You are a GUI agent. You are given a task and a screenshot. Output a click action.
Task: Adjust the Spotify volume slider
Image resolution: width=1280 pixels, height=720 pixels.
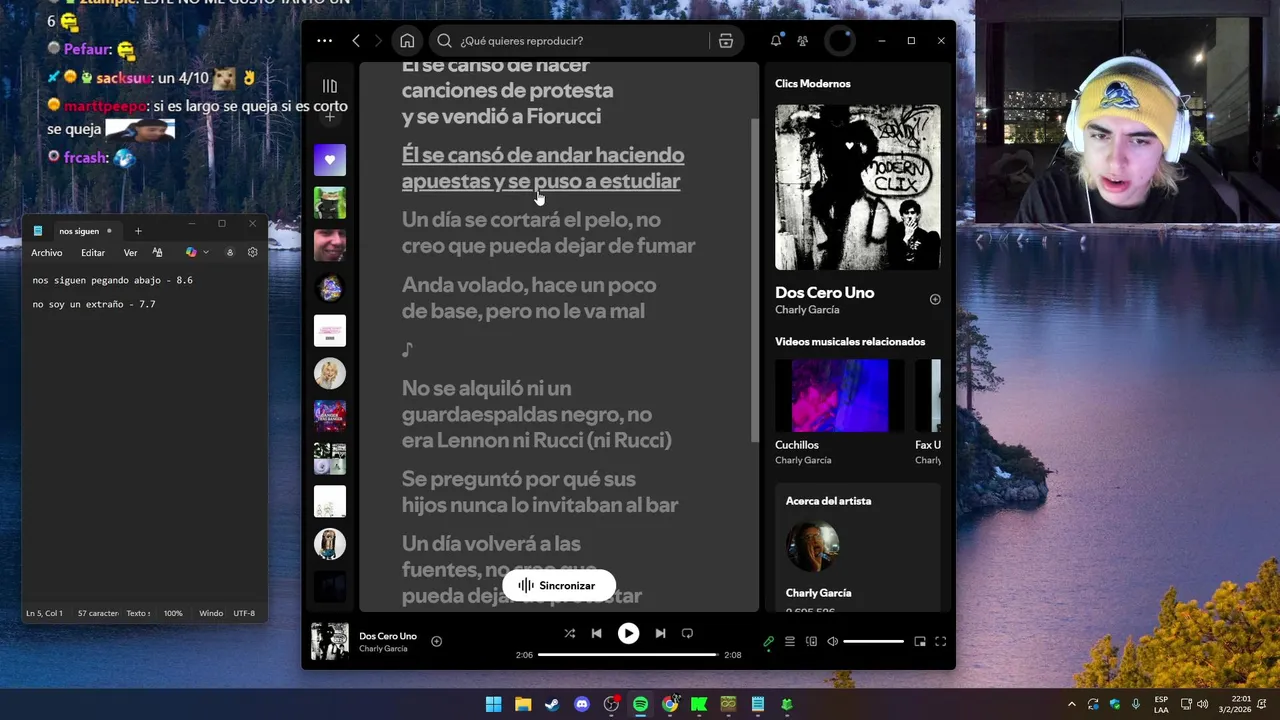pos(873,642)
